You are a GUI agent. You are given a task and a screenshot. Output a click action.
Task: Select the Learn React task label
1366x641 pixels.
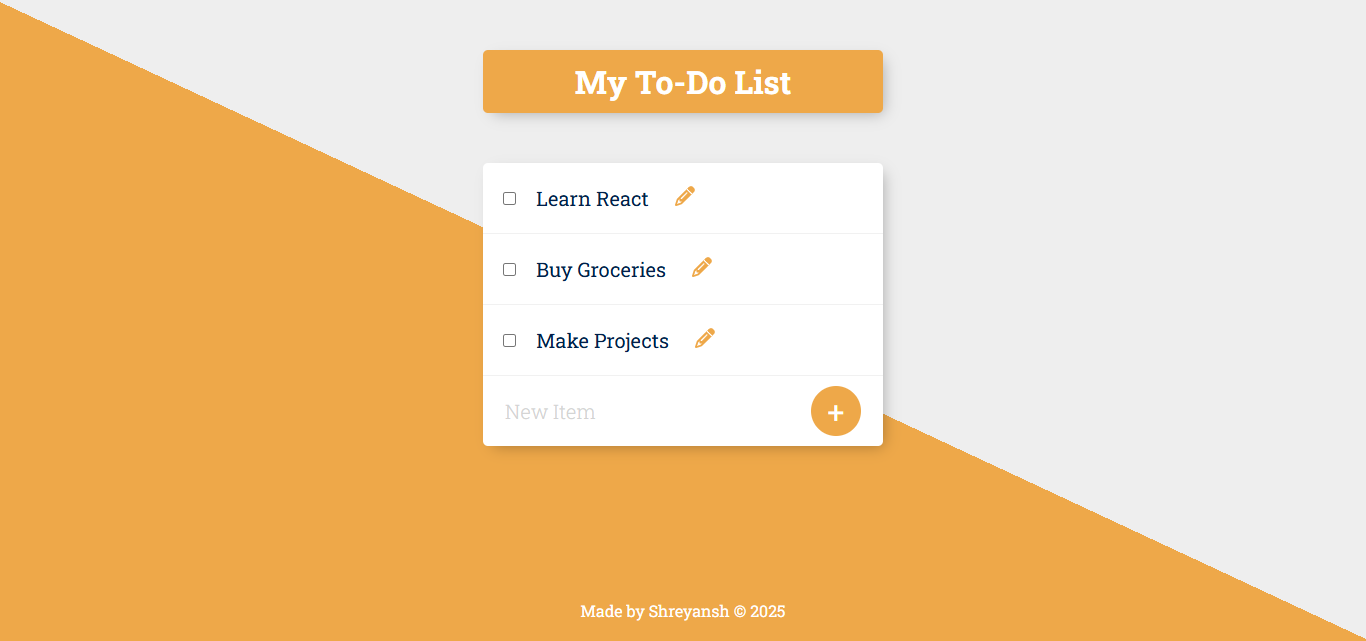(x=592, y=199)
